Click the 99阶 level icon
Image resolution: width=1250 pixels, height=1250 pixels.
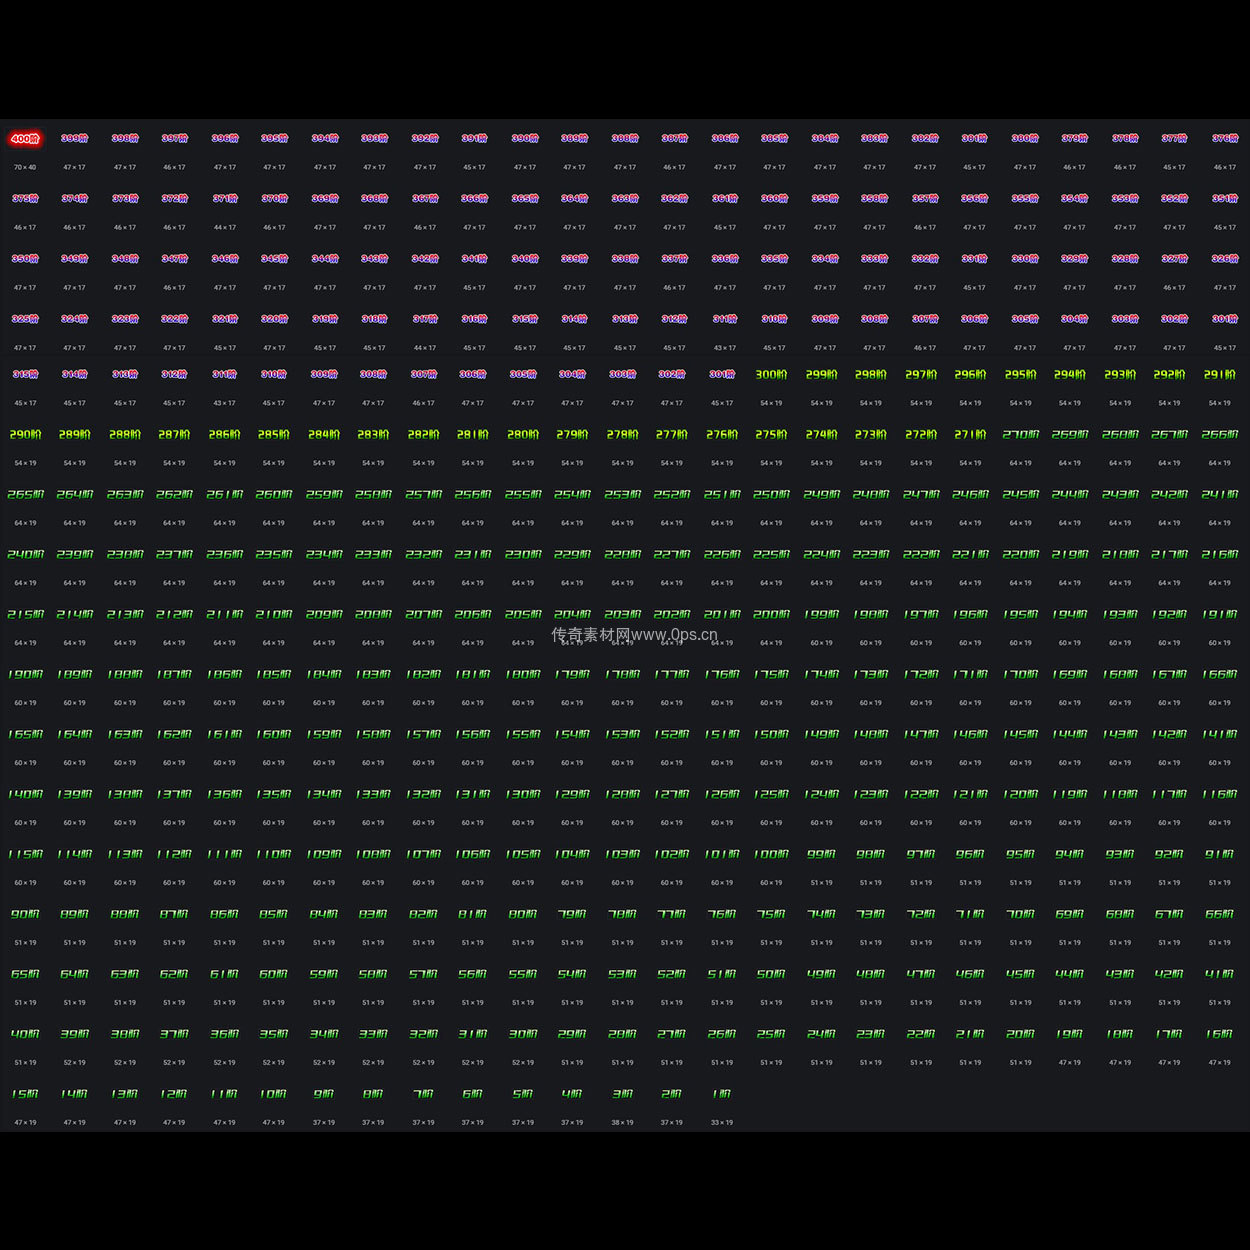pyautogui.click(x=821, y=854)
